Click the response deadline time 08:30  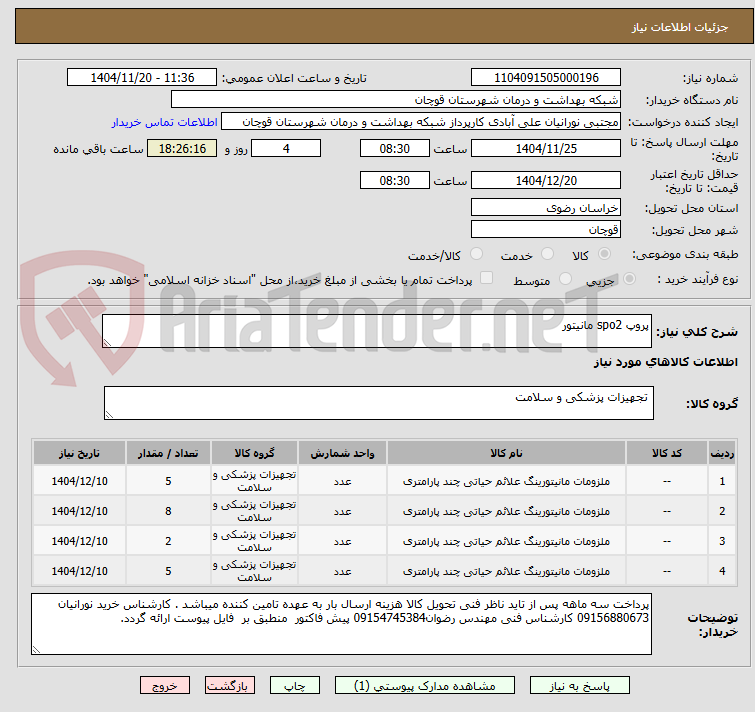coord(394,149)
